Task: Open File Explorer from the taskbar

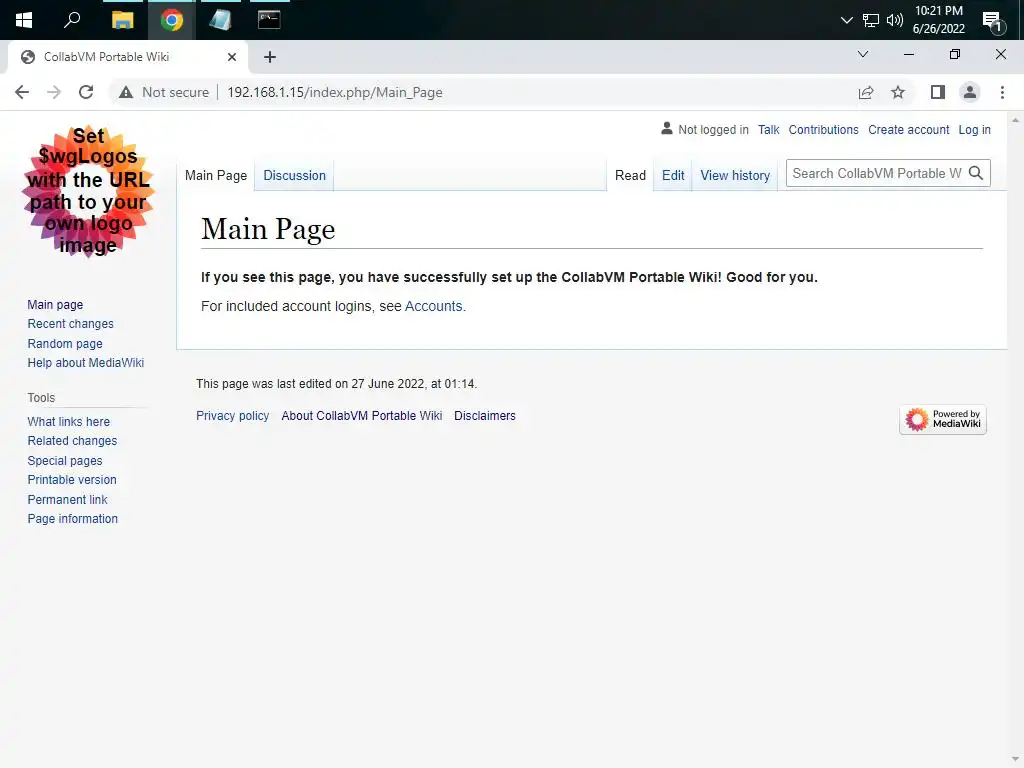Action: [122, 20]
